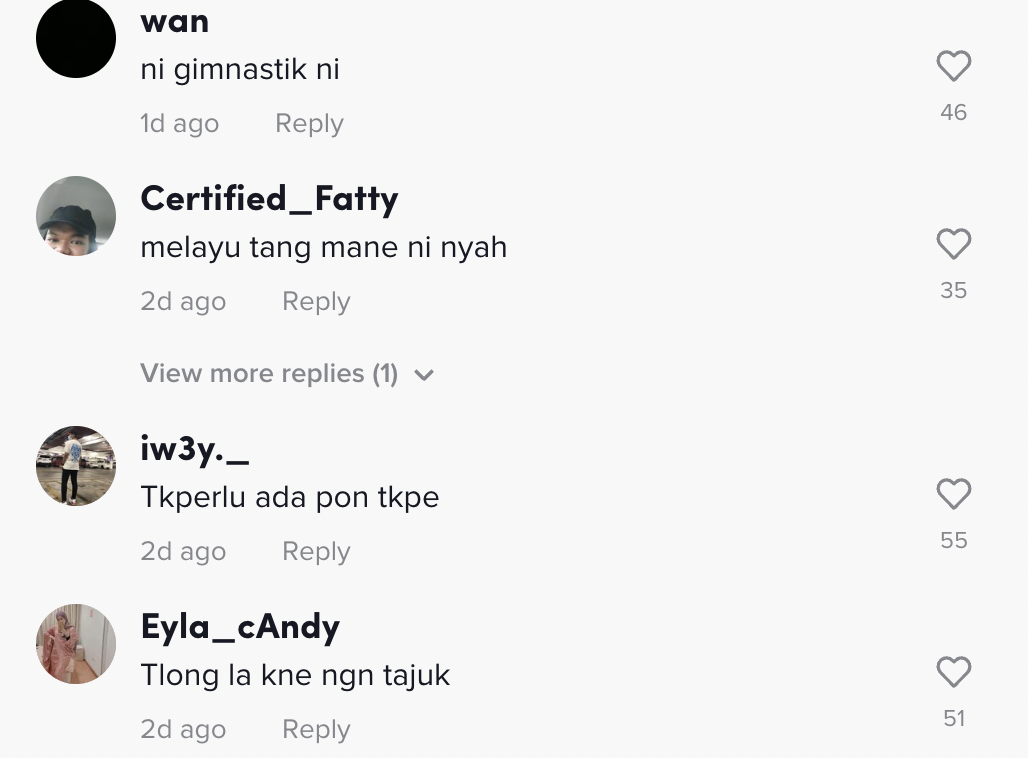This screenshot has height=758, width=1028.
Task: Heart Eyla_cAndy's comment
Action: [953, 672]
